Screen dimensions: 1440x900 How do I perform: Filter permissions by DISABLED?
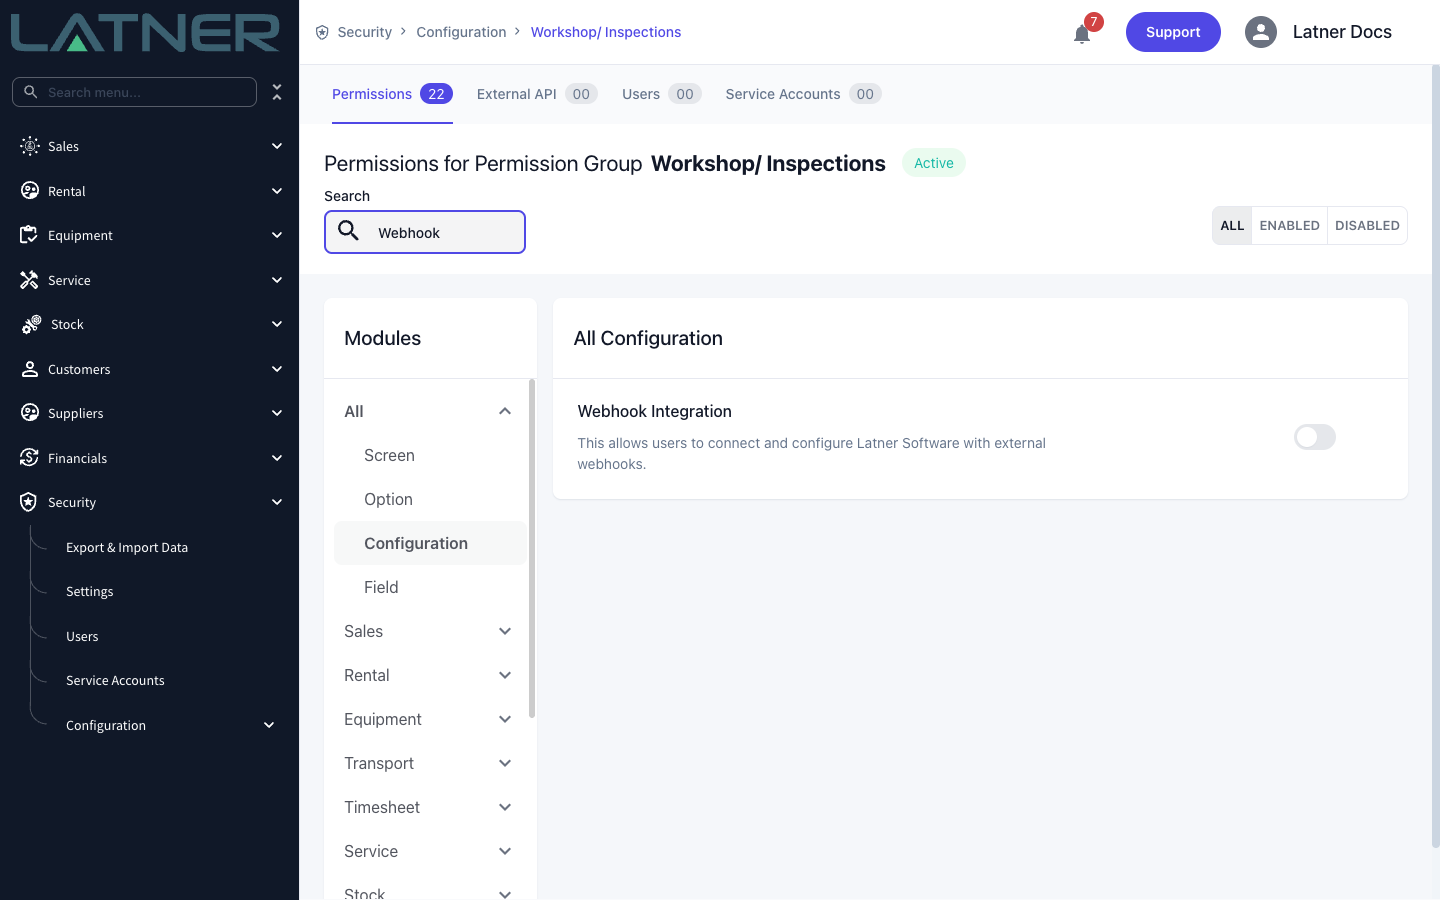pos(1367,225)
